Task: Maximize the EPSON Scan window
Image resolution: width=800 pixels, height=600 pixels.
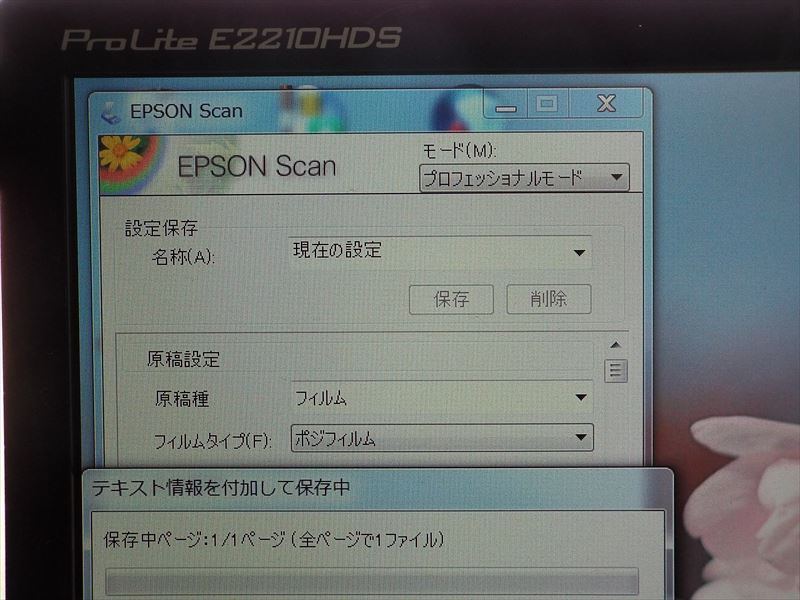Action: pos(547,104)
